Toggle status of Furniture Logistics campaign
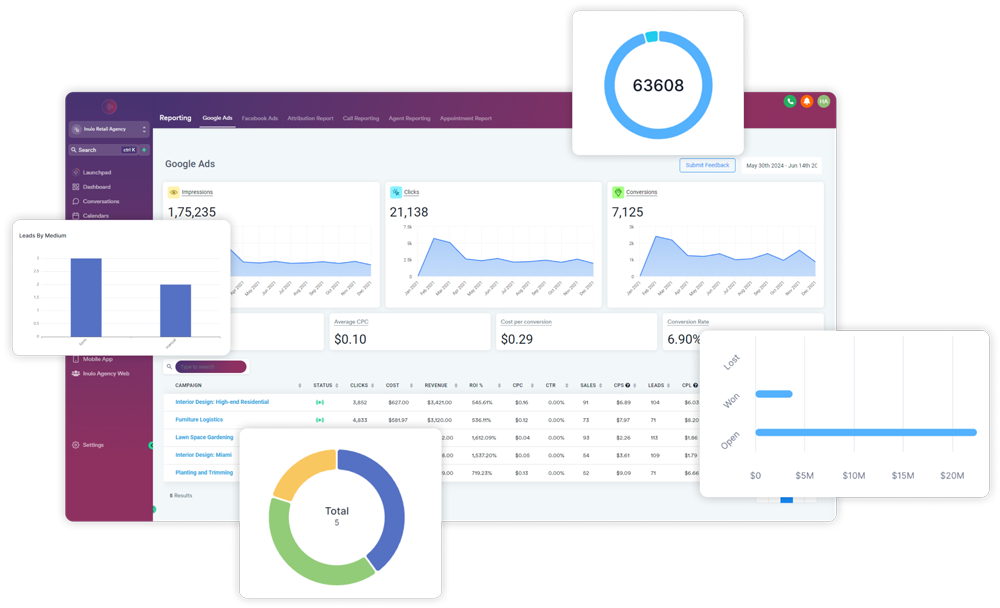 click(x=321, y=420)
